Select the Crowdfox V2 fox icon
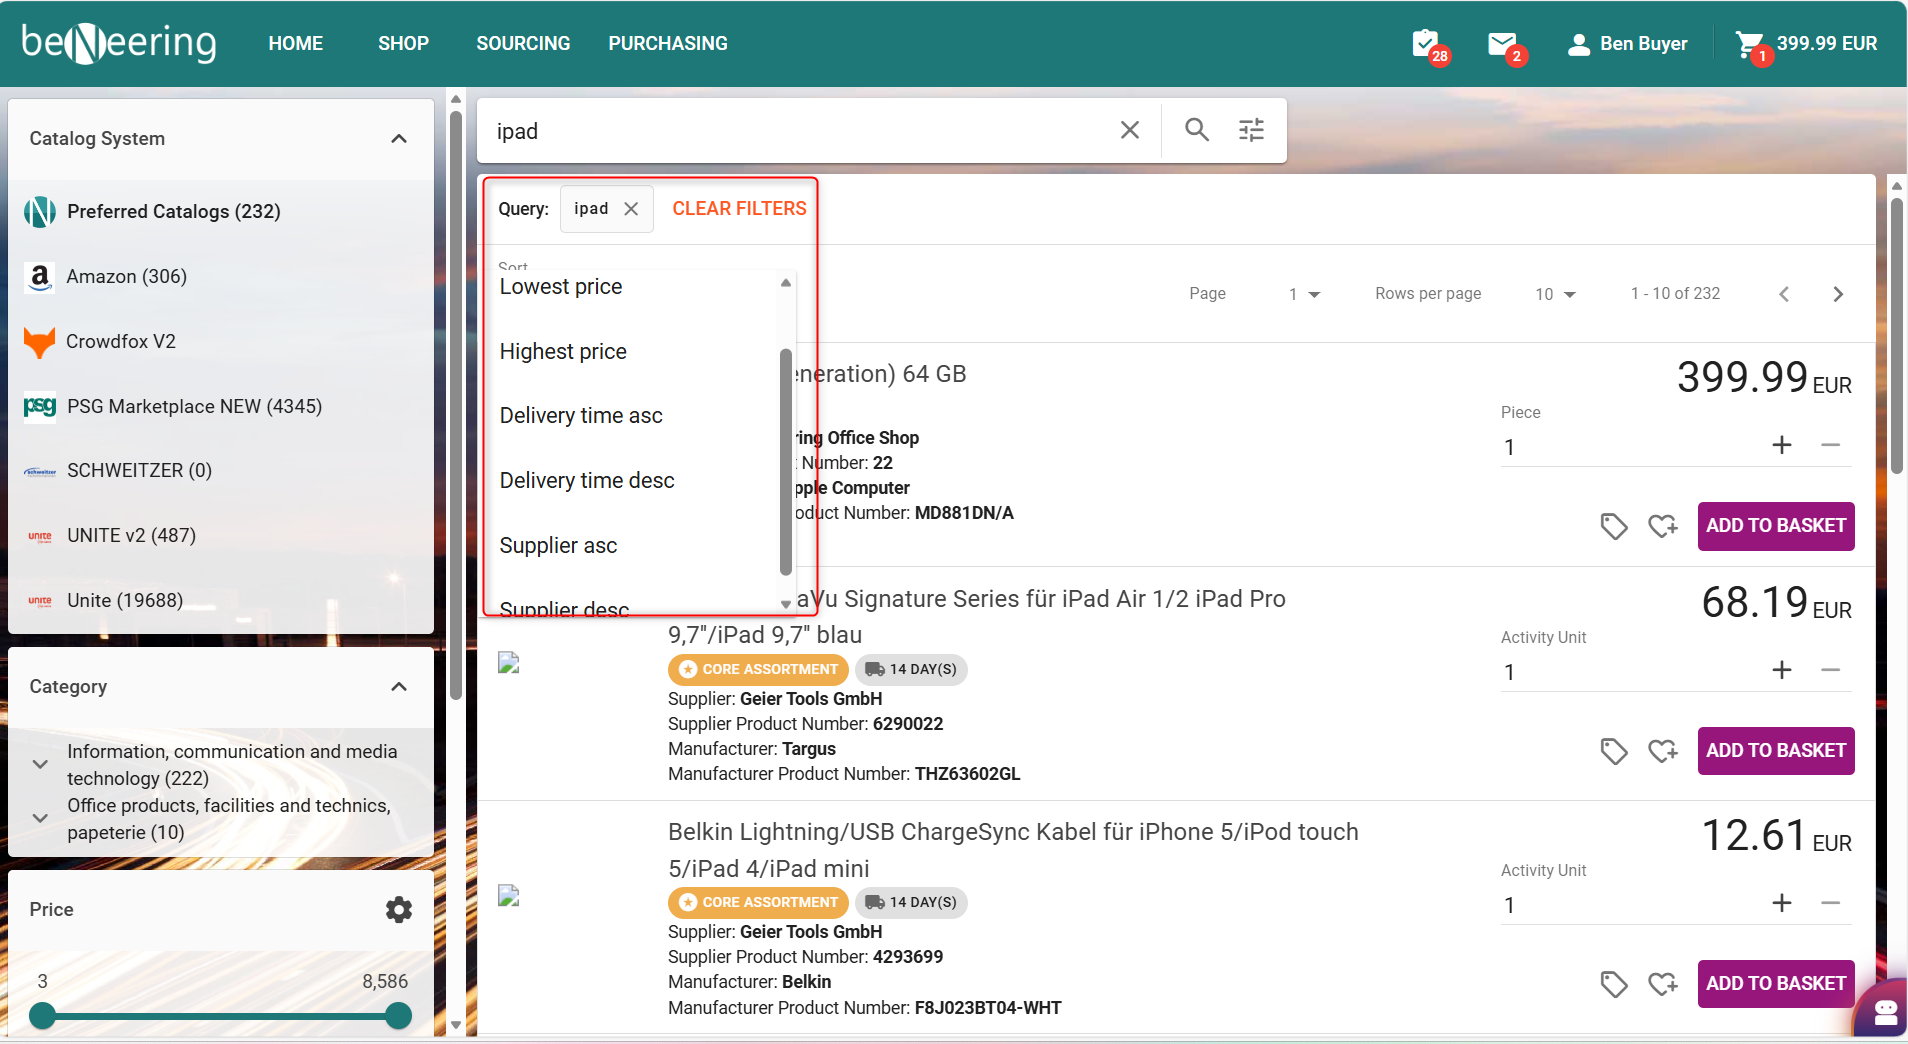 40,342
